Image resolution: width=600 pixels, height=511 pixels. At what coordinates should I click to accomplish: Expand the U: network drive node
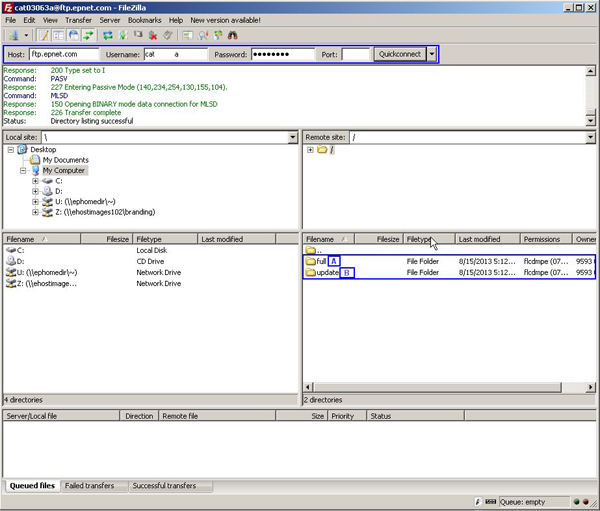[35, 202]
